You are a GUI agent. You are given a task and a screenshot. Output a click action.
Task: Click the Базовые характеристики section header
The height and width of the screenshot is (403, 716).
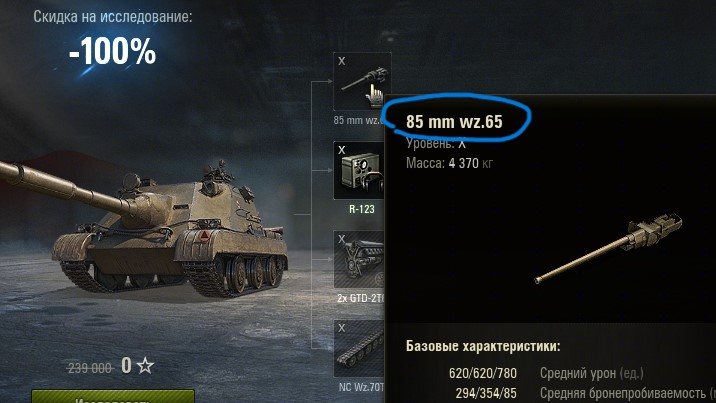click(483, 345)
